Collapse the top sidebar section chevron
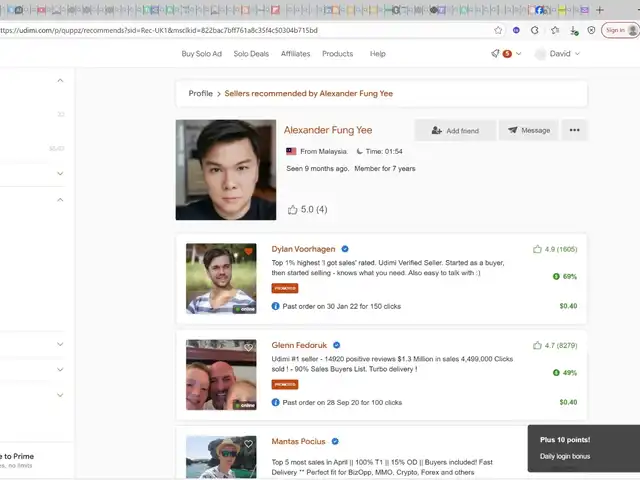The image size is (640, 480). pos(60,80)
